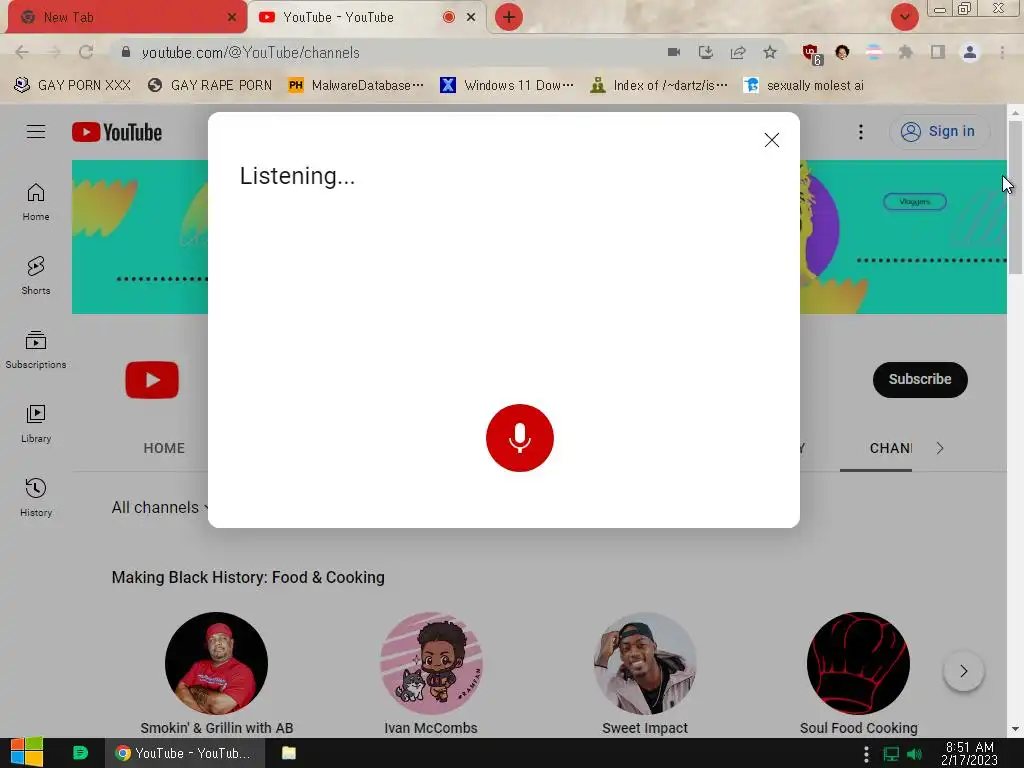The height and width of the screenshot is (768, 1024).
Task: Open YouTube settings three-dot menu
Action: tap(861, 132)
